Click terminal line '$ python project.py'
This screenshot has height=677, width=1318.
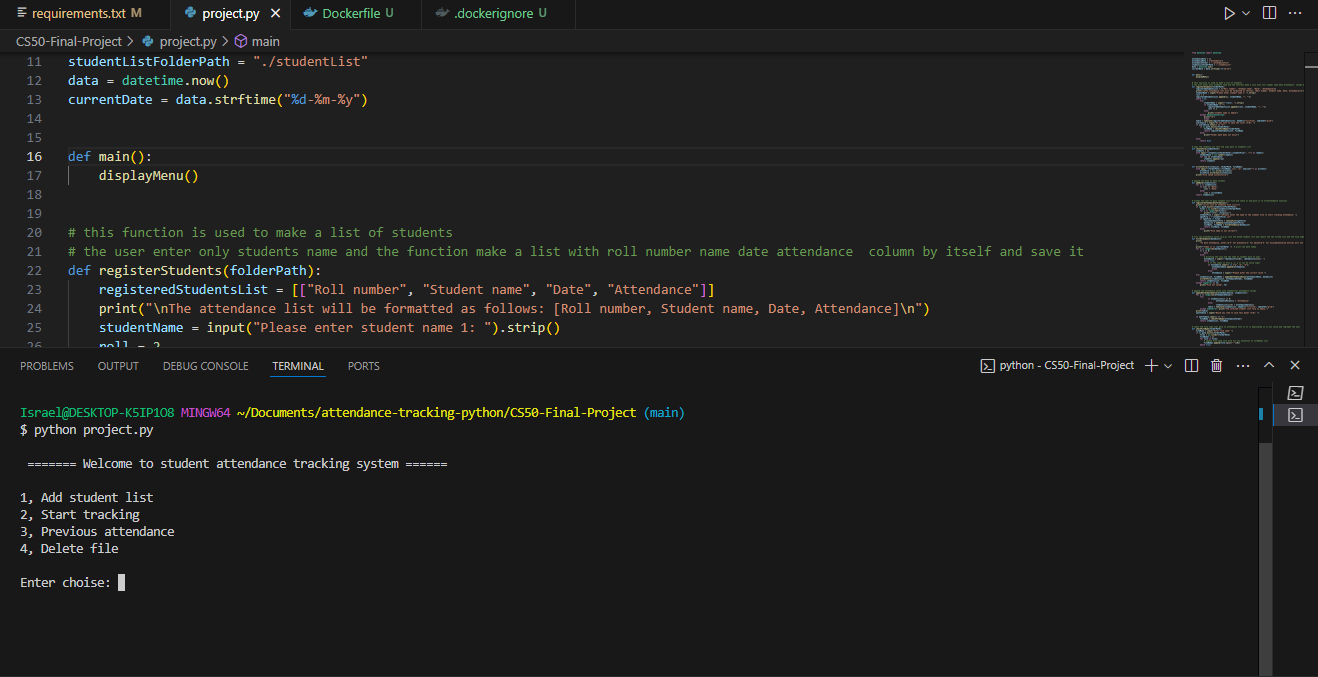(x=87, y=430)
